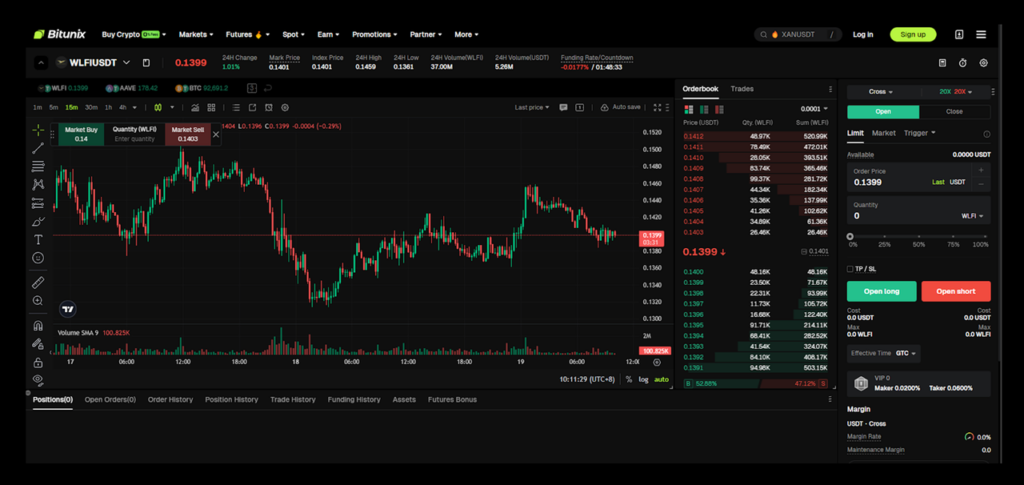
Task: Click the chart pop-out share icon
Action: (252, 107)
